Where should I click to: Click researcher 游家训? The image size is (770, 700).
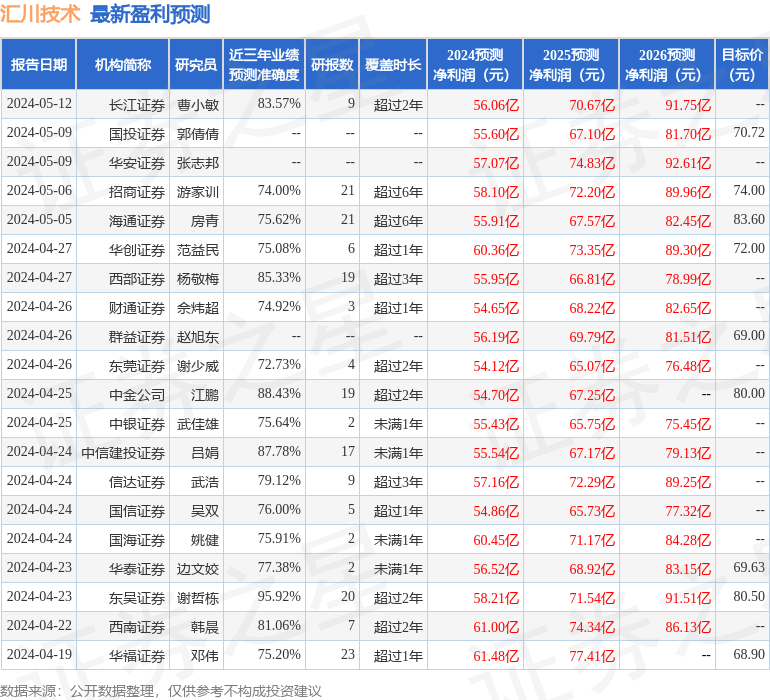click(198, 192)
